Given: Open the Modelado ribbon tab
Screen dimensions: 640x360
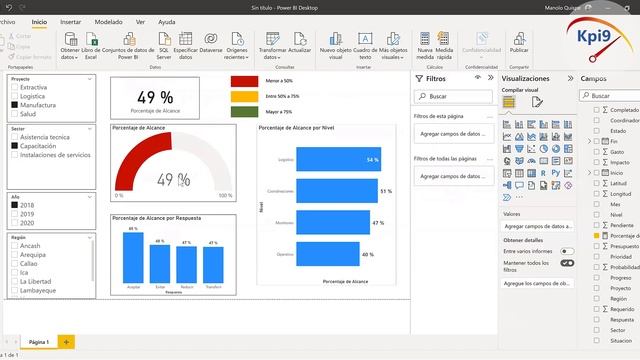Looking at the screenshot, I should (109, 22).
